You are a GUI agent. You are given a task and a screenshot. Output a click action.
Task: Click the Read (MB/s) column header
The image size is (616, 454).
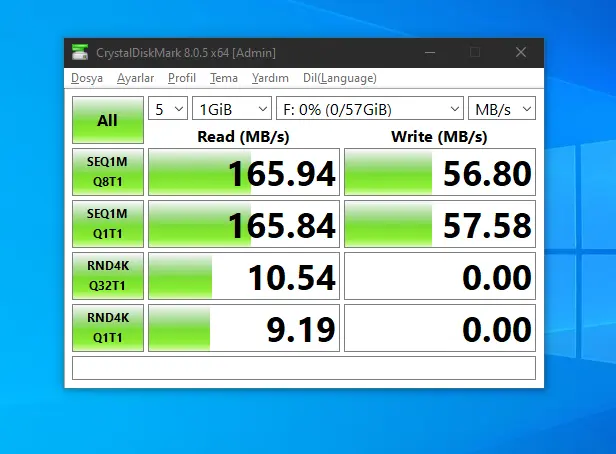click(243, 137)
